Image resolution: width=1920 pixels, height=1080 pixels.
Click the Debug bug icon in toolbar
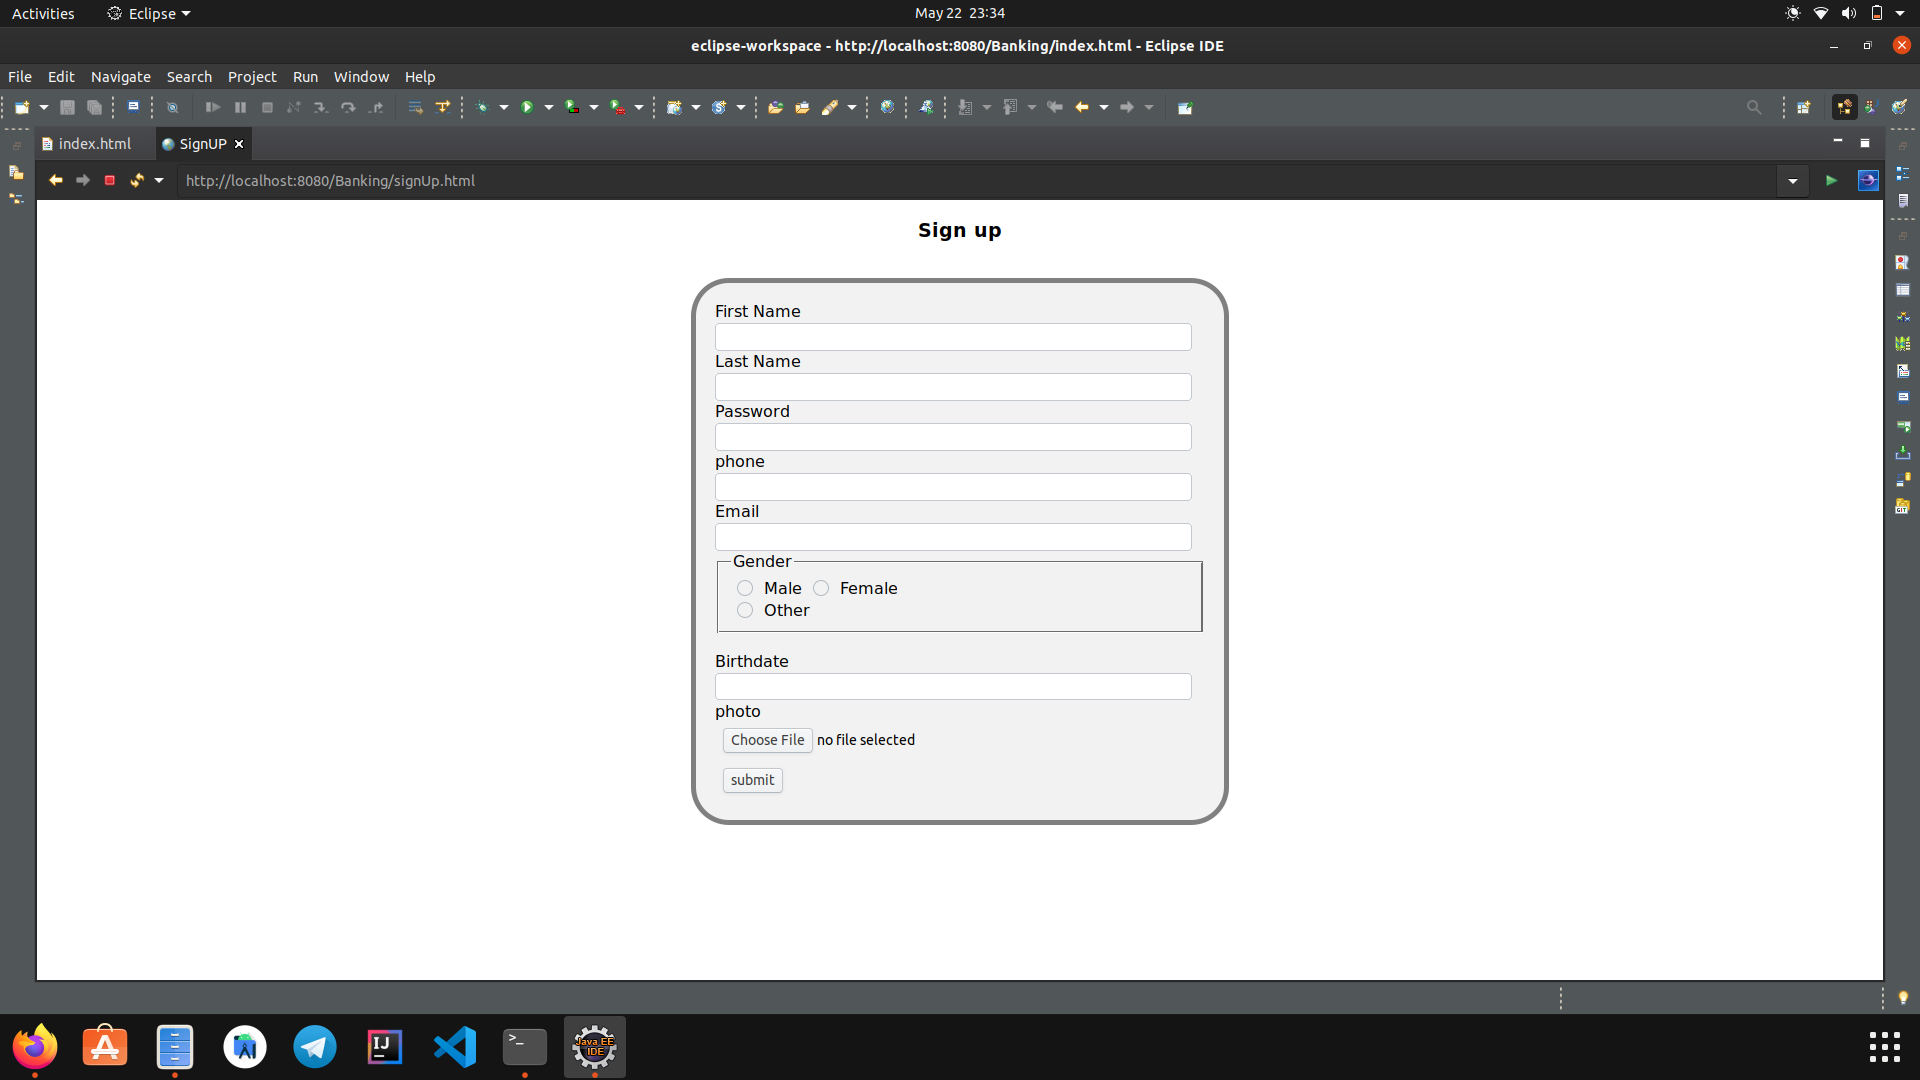click(x=483, y=107)
